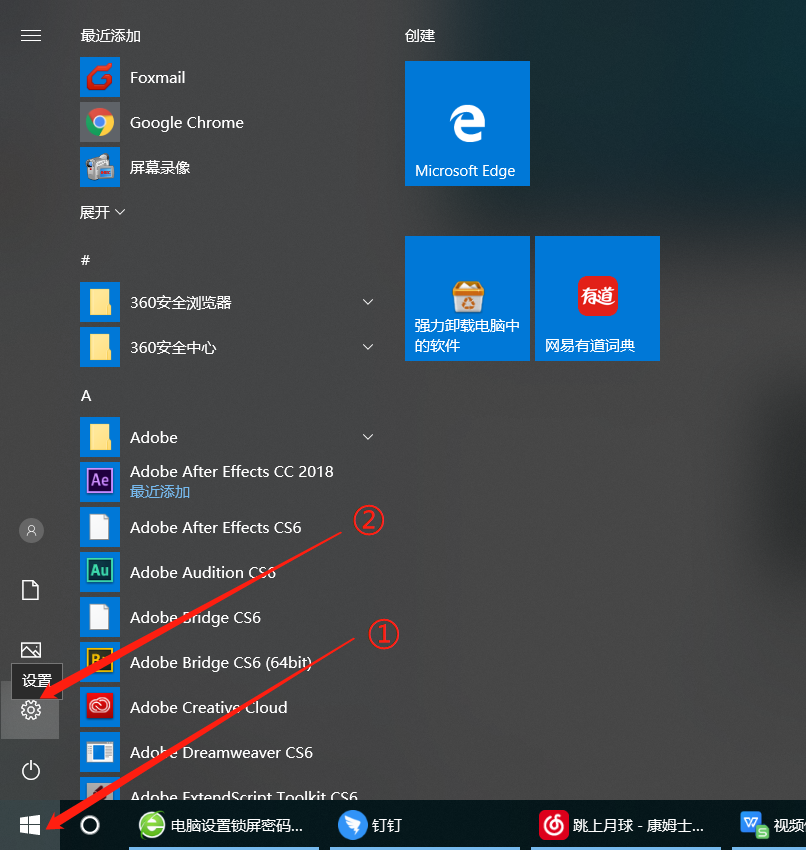806x850 pixels.
Task: Click the user account icon in the sidebar
Action: coord(30,530)
